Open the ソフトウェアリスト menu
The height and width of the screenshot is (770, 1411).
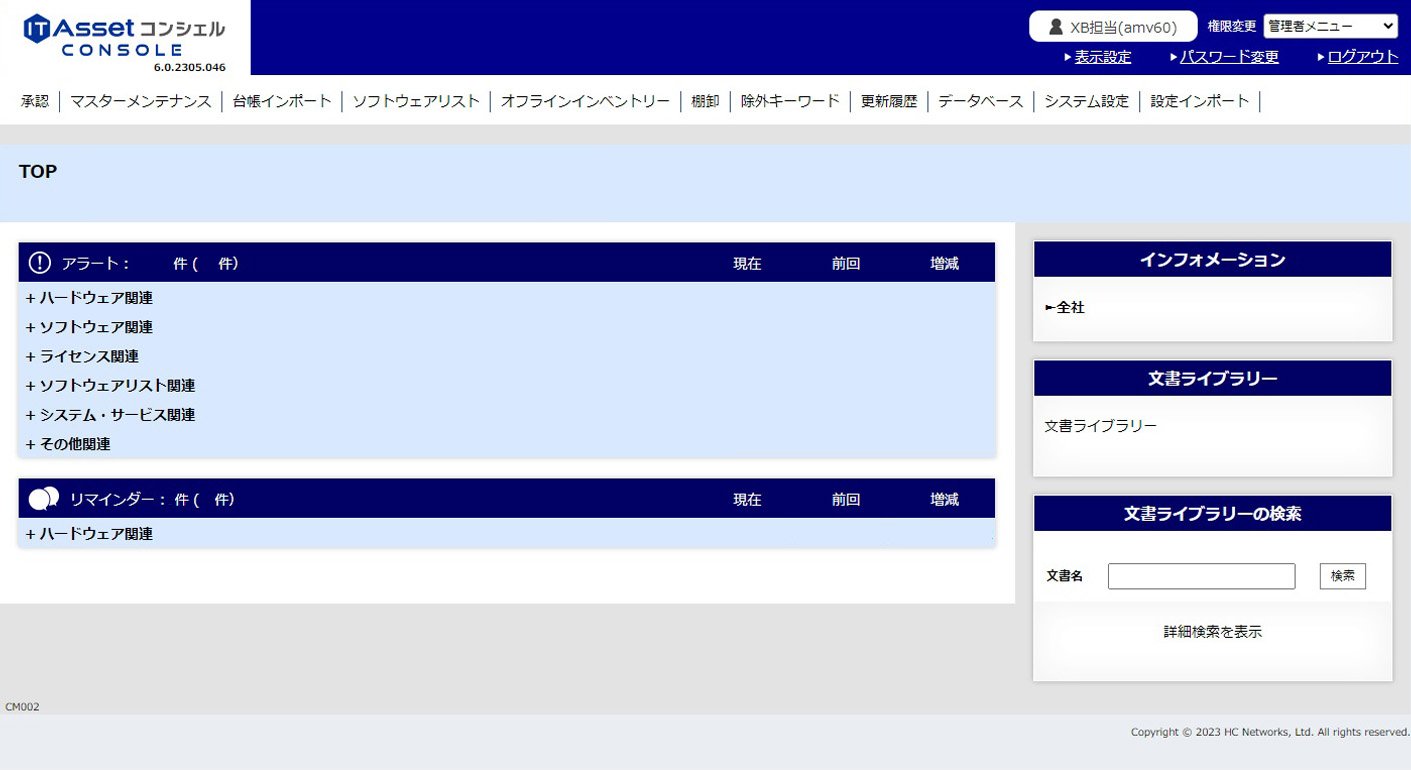point(416,101)
